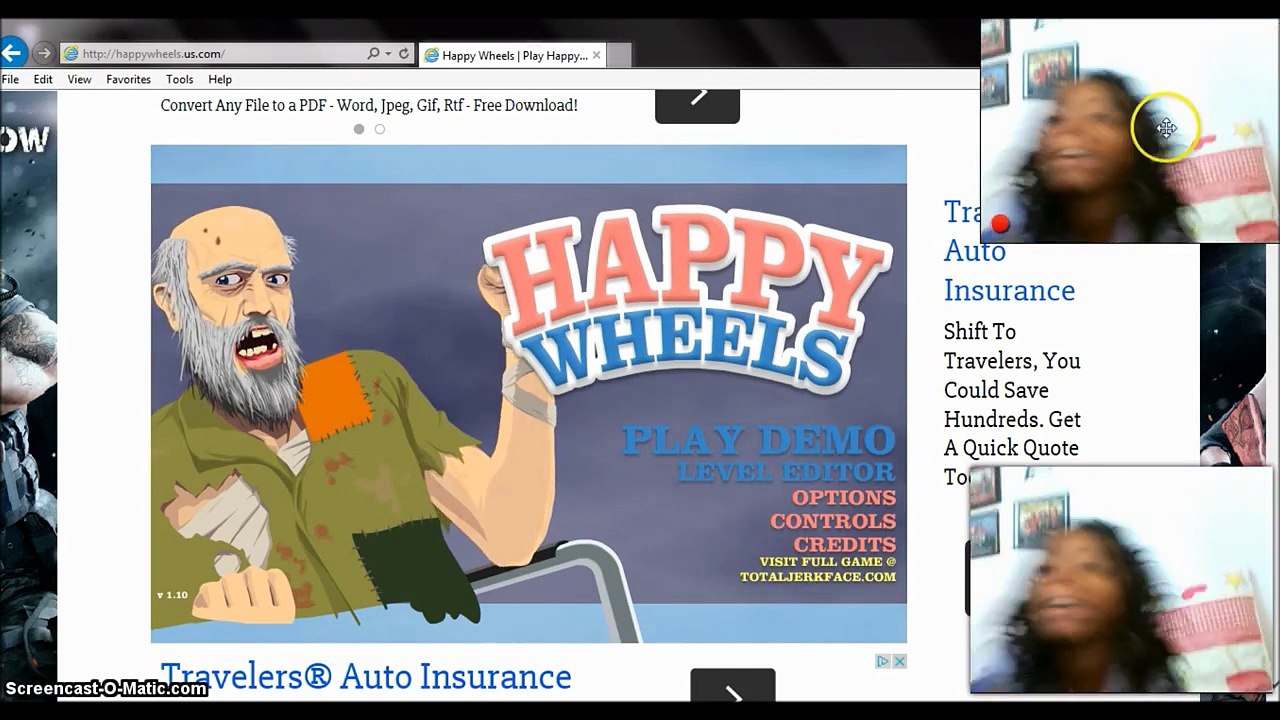Click the Travelers Auto Insurance bottom ad headline
This screenshot has height=720, width=1280.
[366, 677]
